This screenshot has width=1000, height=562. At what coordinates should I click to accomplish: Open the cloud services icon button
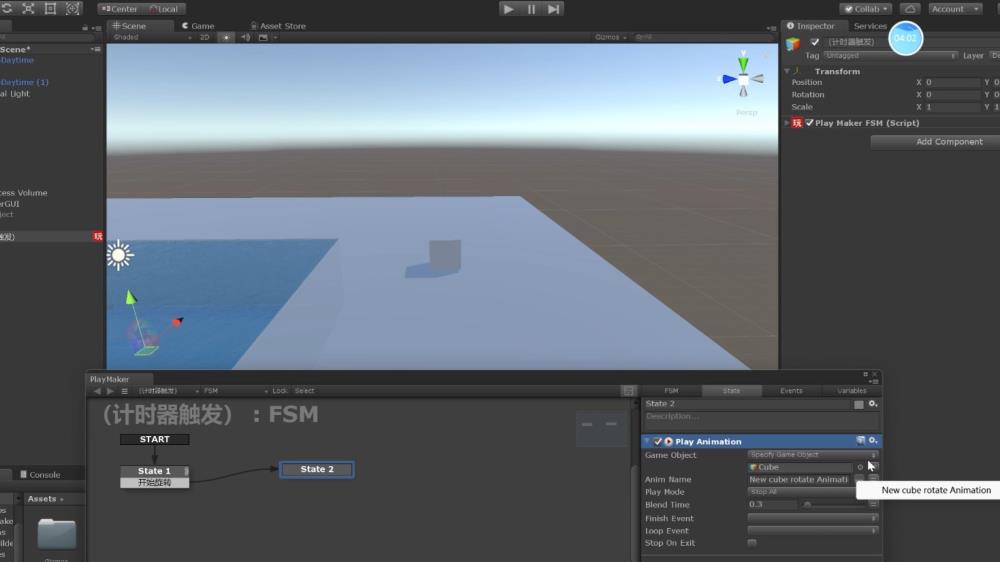[x=910, y=9]
